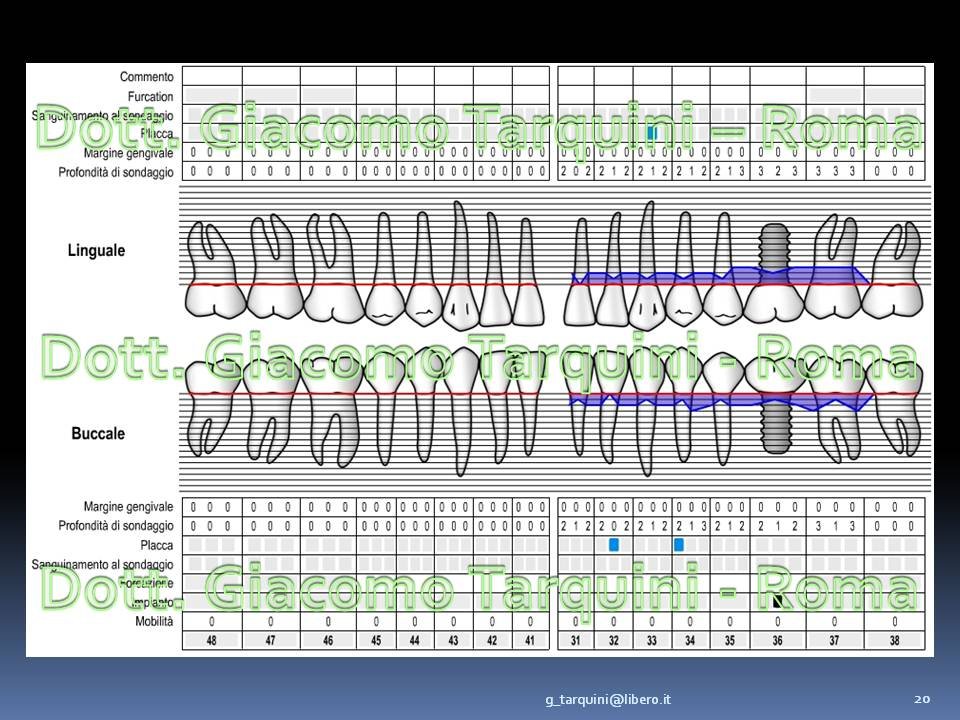Toggle the blue plaque marker on buccal tooth 34
This screenshot has width=960, height=720.
[678, 544]
